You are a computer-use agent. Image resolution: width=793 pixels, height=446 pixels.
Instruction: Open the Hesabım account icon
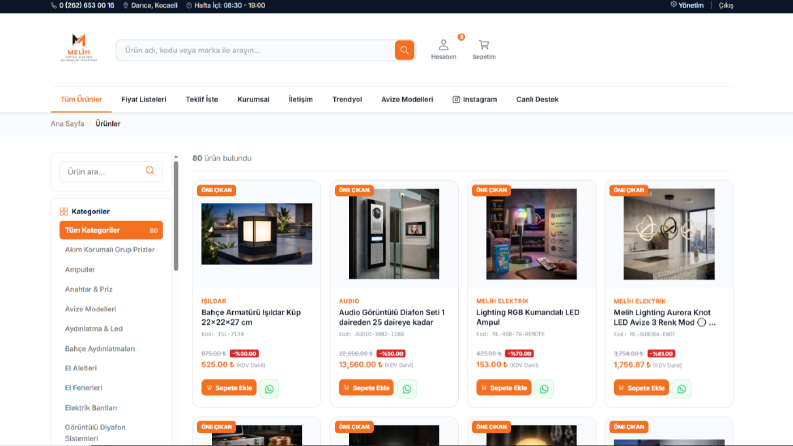point(444,49)
